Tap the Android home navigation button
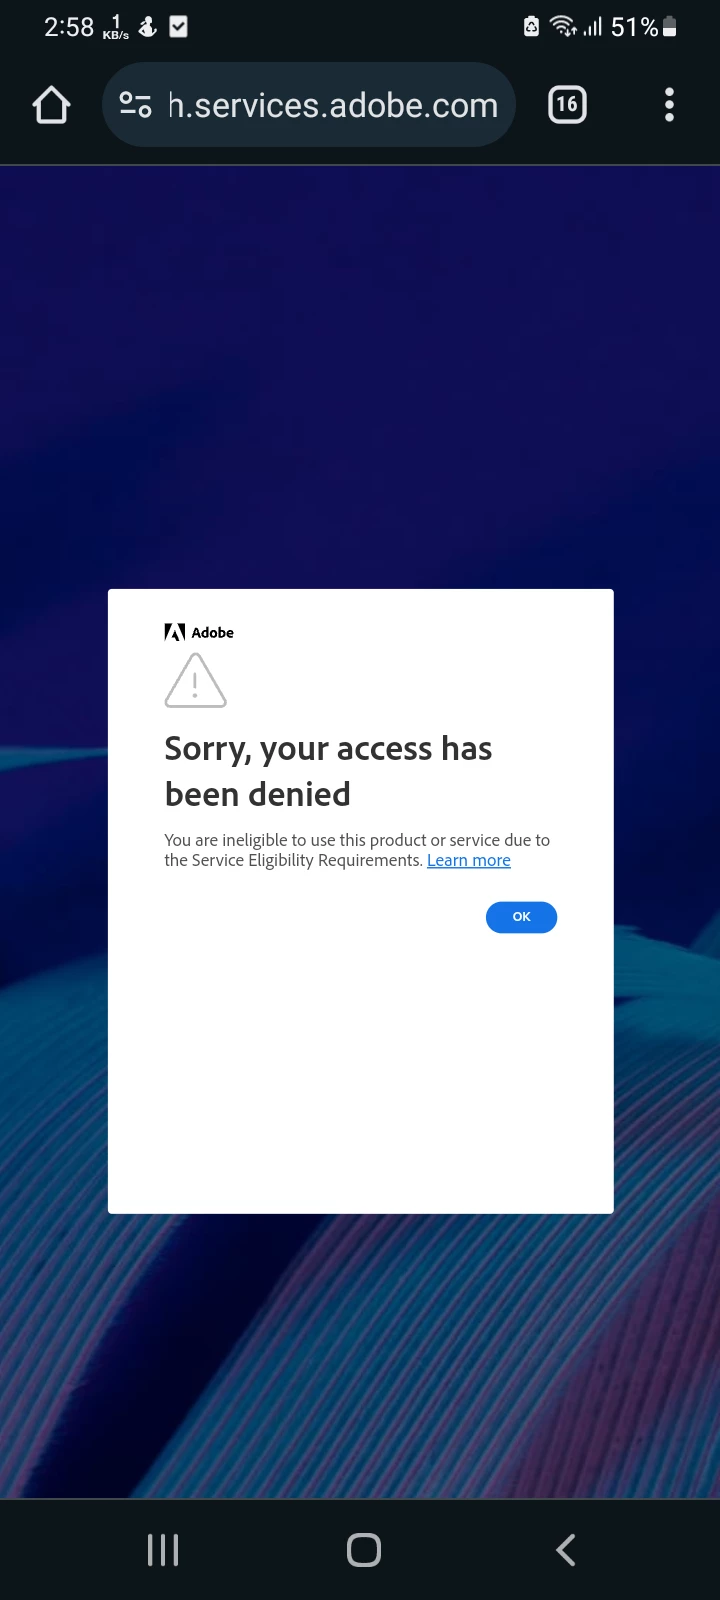Image resolution: width=720 pixels, height=1600 pixels. pyautogui.click(x=364, y=1550)
